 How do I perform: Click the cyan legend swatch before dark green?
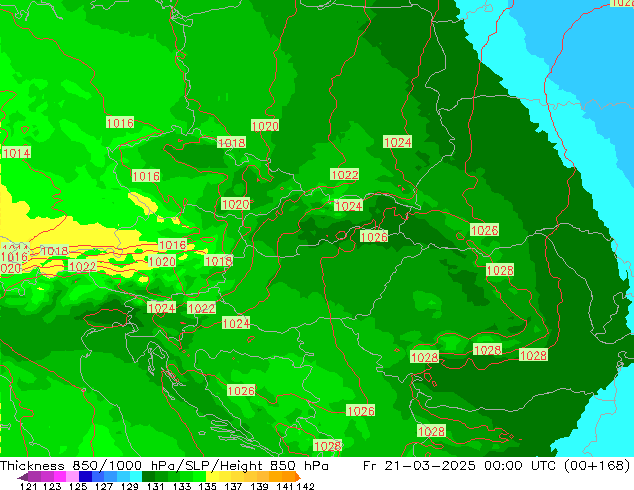(136, 476)
